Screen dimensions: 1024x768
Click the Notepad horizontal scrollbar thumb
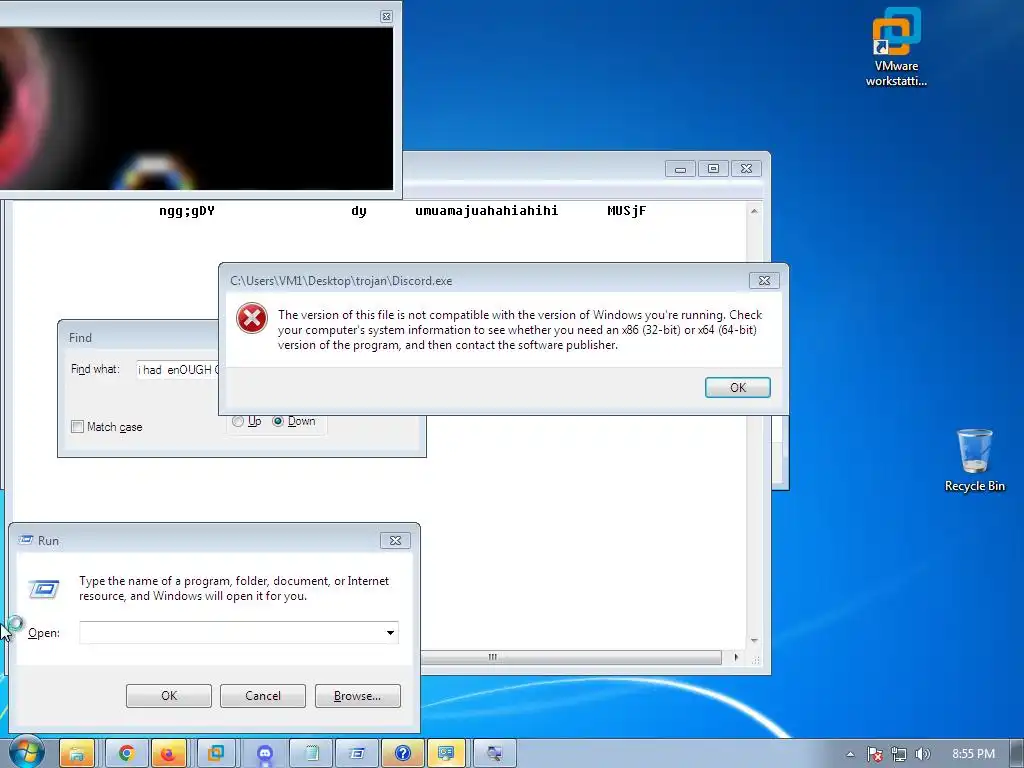(x=571, y=657)
